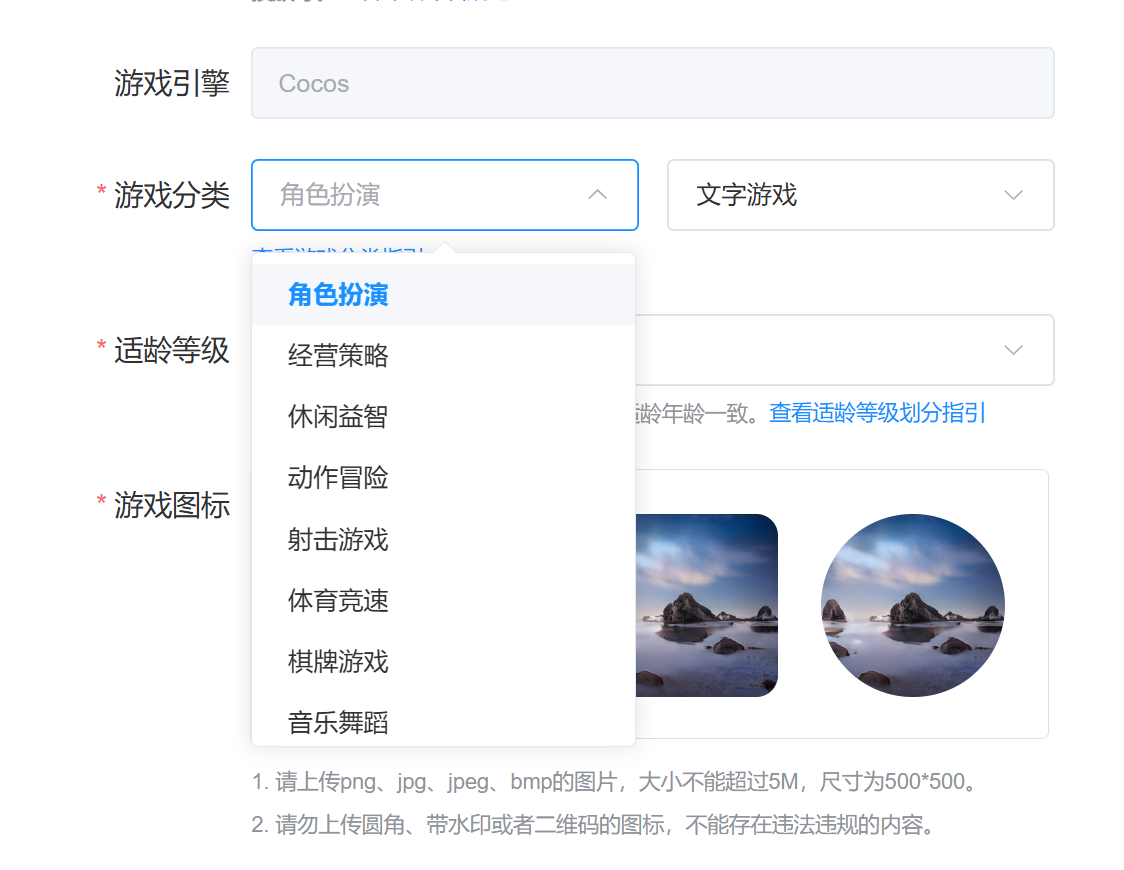Select 角色扮演 from the category list
The height and width of the screenshot is (870, 1124).
(x=443, y=295)
